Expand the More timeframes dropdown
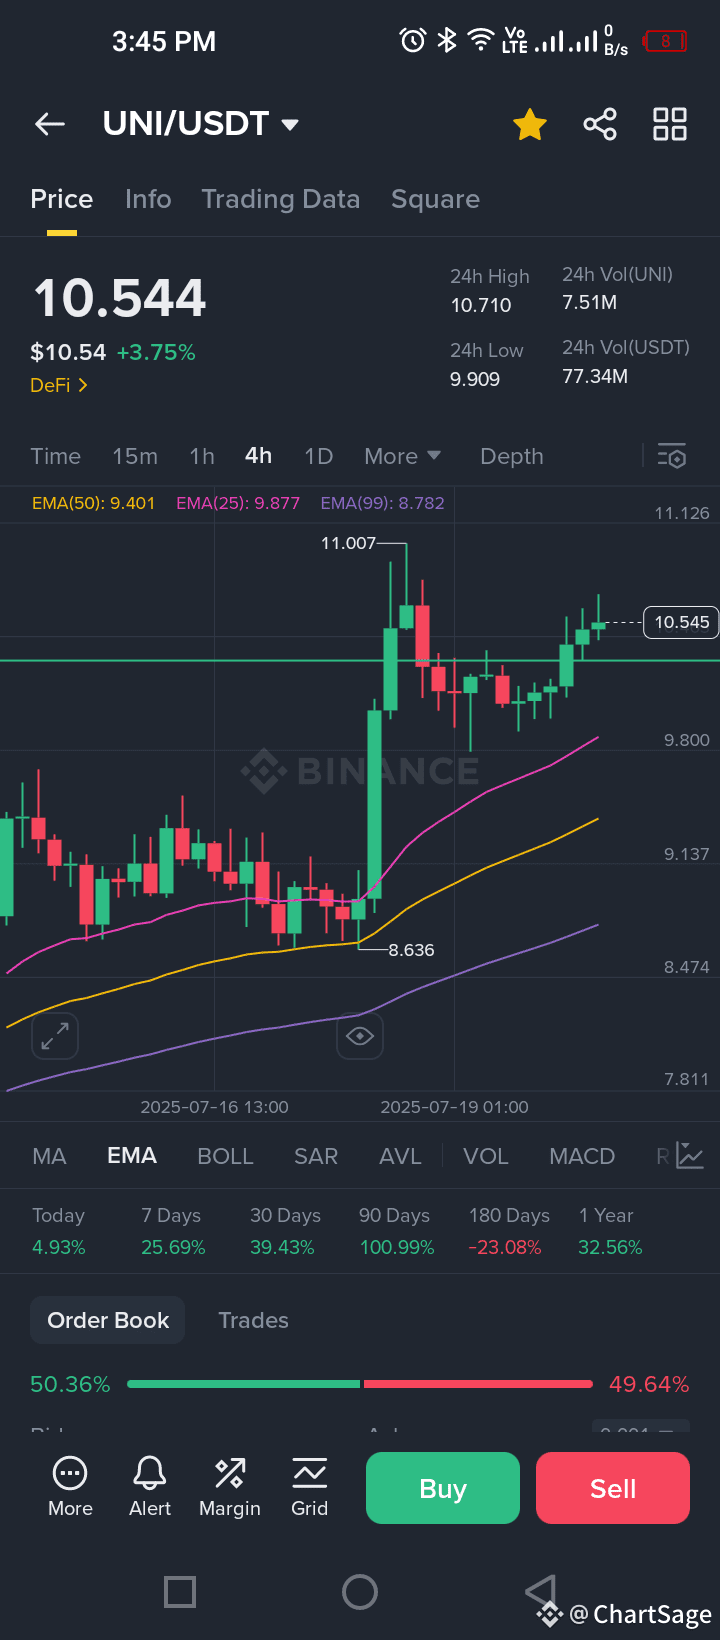Image resolution: width=720 pixels, height=1640 pixels. [402, 456]
